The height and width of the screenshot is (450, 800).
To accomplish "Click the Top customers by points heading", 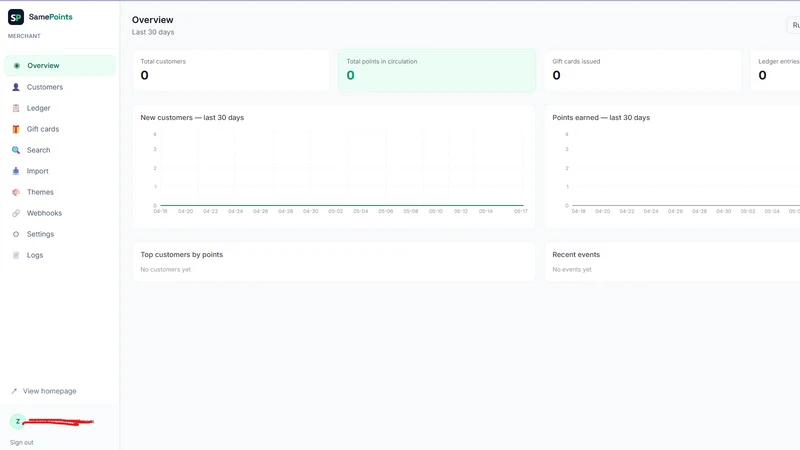I will (x=182, y=255).
